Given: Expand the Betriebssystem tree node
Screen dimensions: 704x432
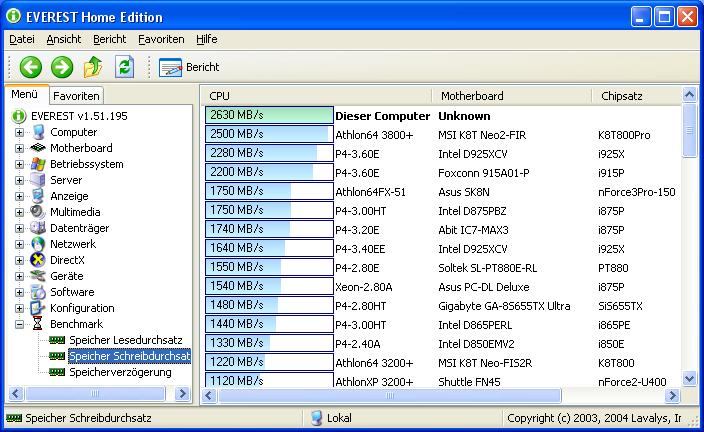Looking at the screenshot, I should (19, 164).
